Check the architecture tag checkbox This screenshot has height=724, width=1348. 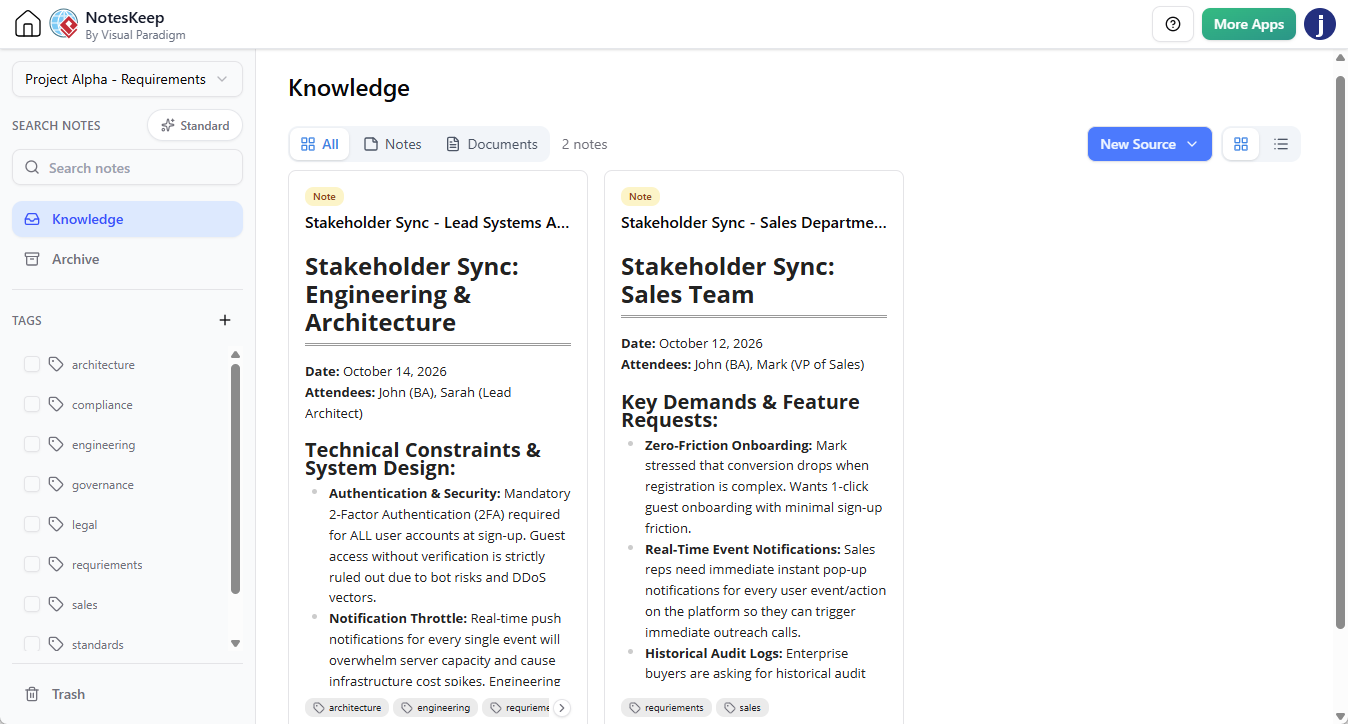(32, 365)
